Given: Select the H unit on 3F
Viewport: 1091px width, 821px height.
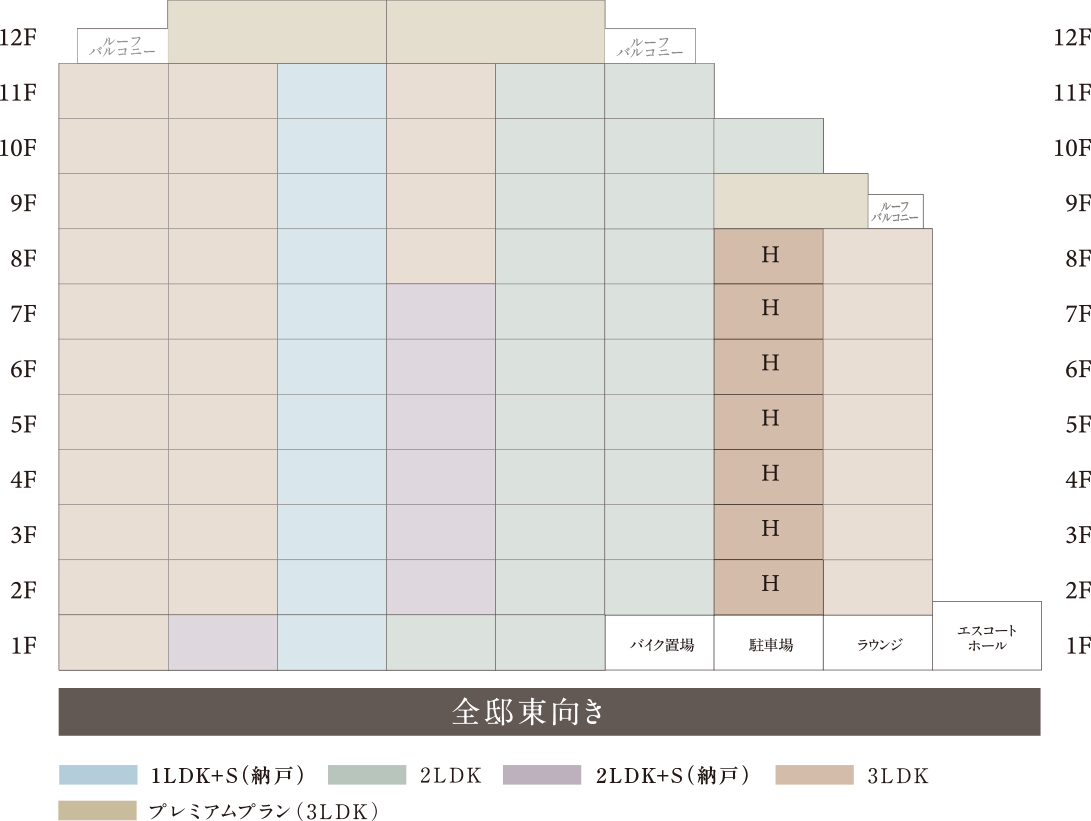Looking at the screenshot, I should (769, 532).
